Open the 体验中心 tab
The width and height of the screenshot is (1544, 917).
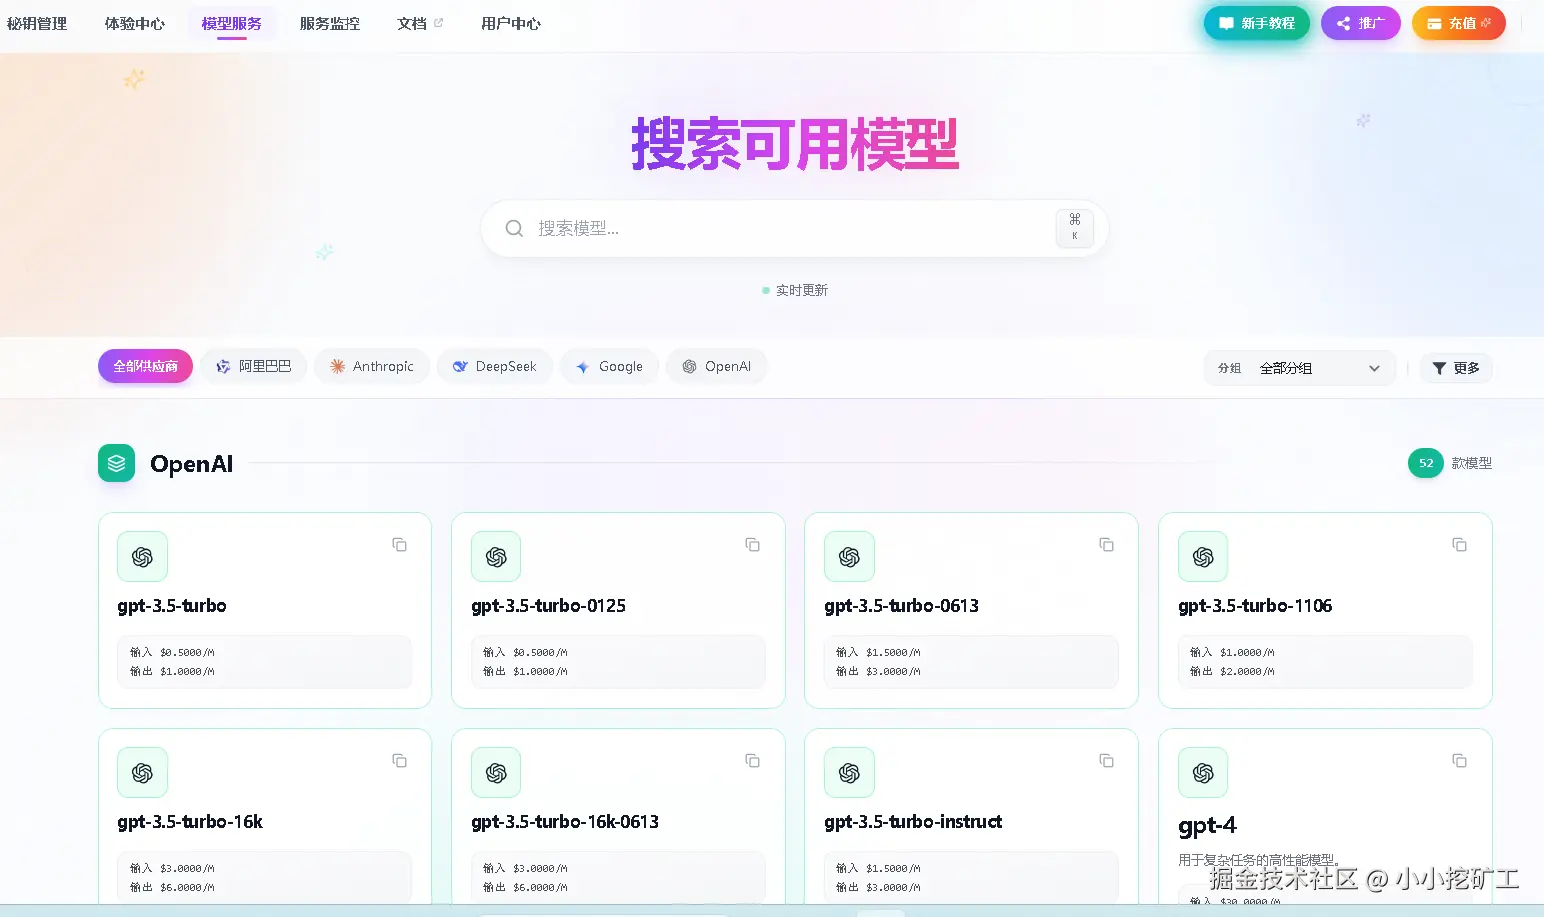(x=135, y=23)
